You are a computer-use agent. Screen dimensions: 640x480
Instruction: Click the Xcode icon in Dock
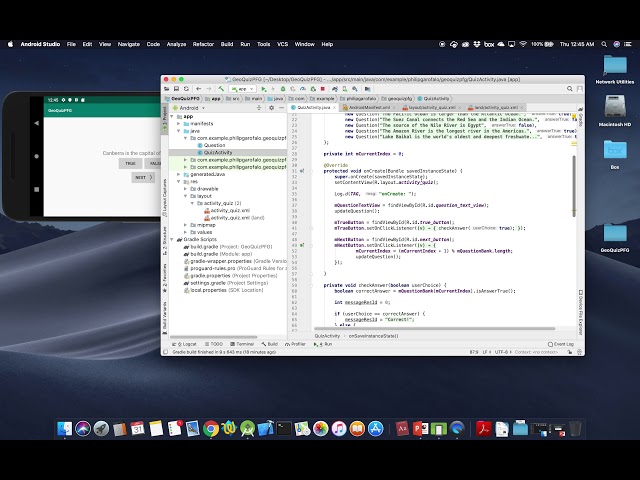pos(266,429)
